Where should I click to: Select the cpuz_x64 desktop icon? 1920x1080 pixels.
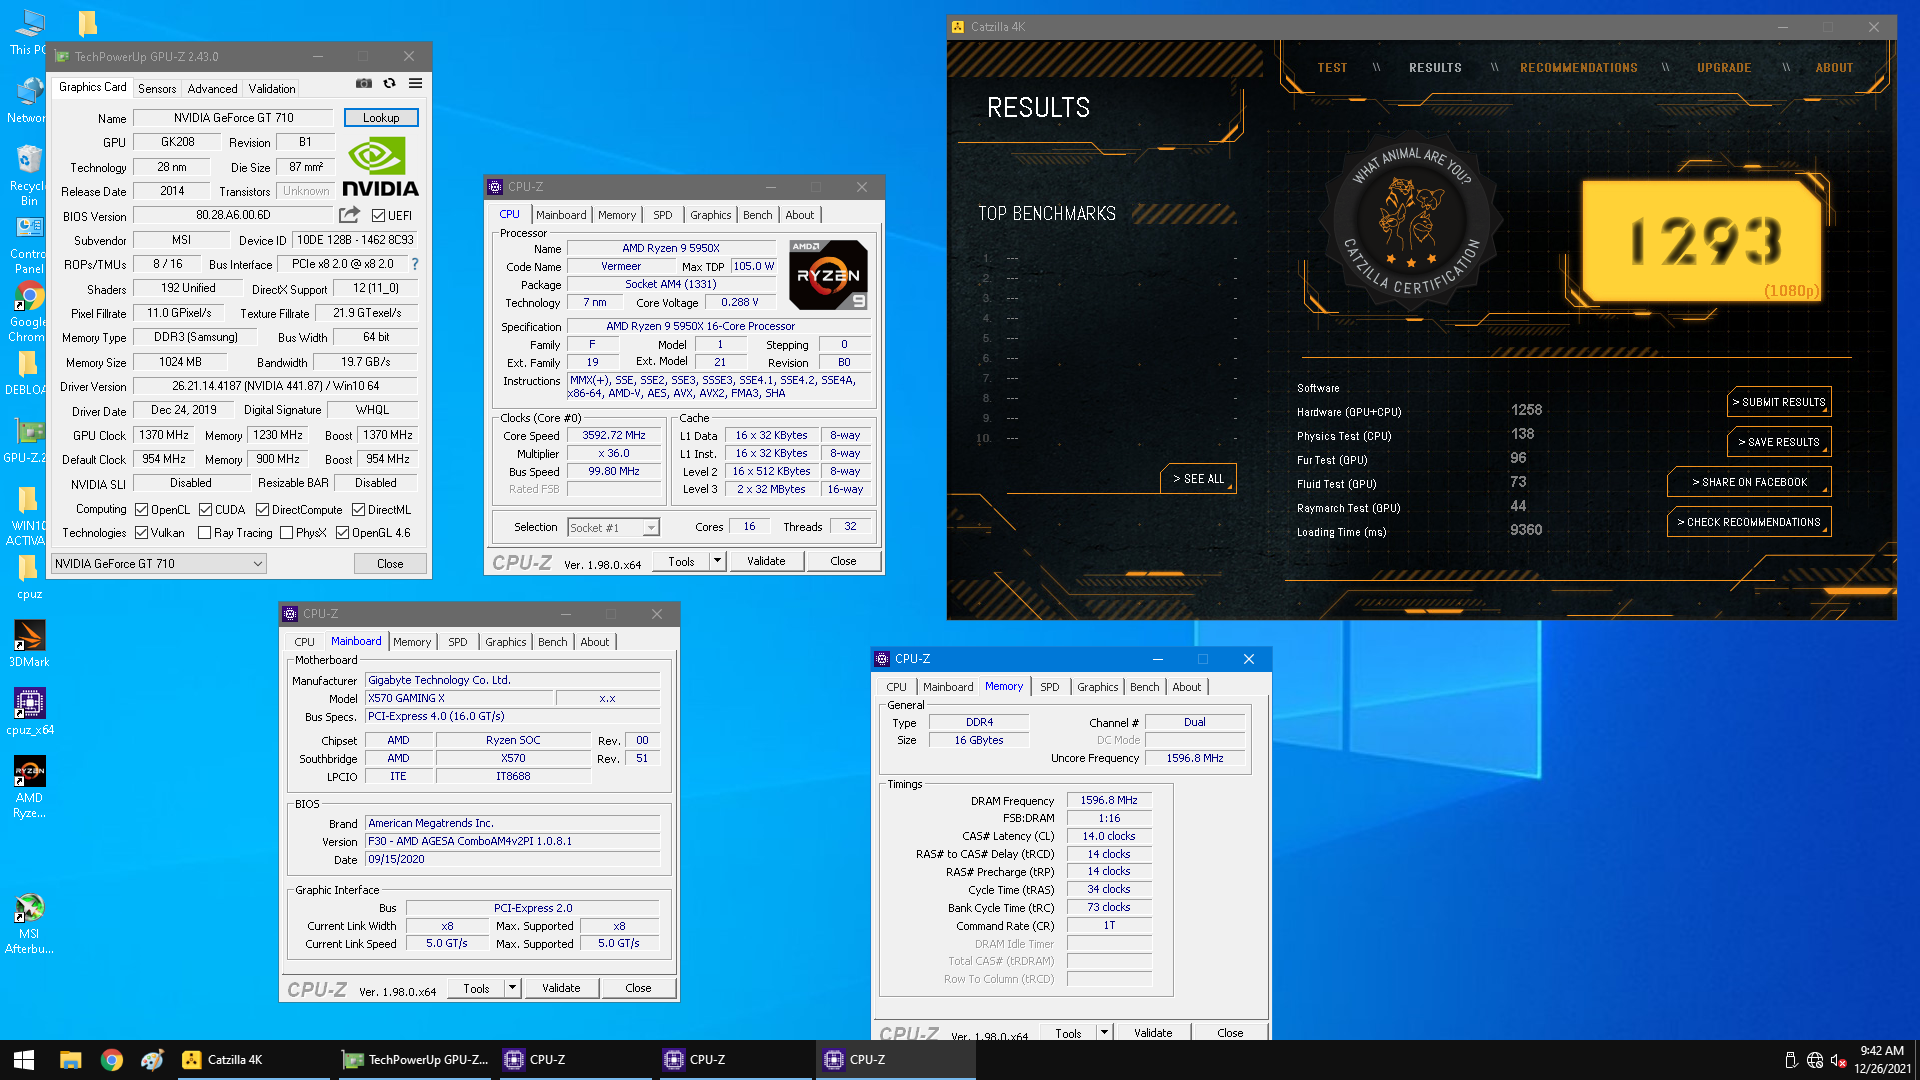pyautogui.click(x=29, y=711)
